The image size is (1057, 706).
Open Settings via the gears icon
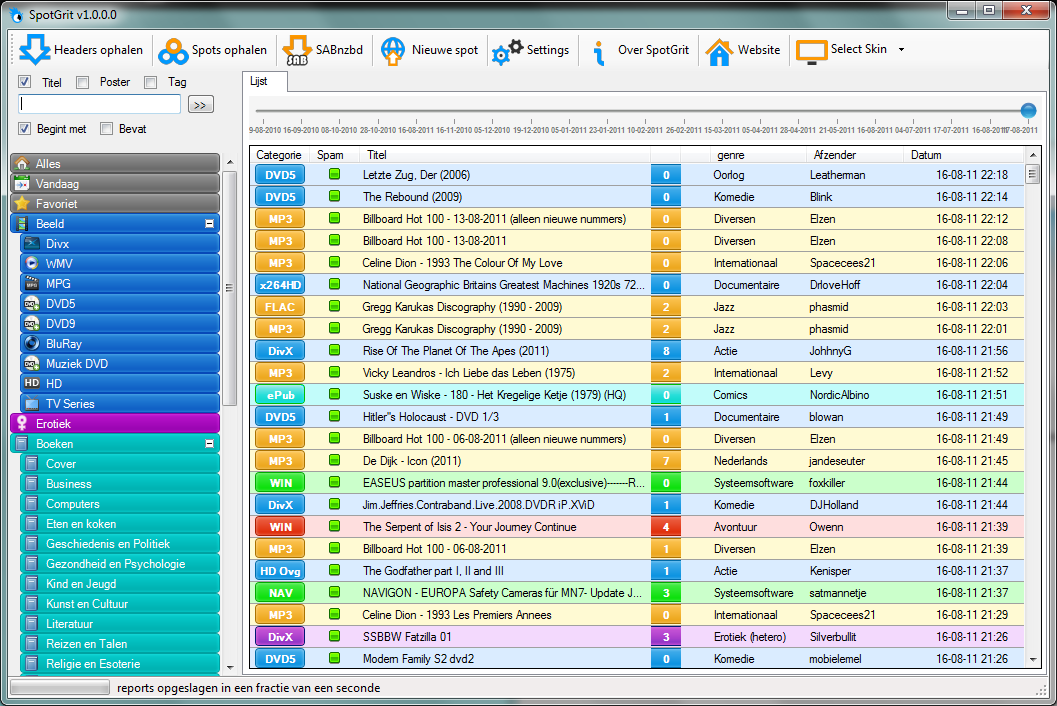[507, 51]
